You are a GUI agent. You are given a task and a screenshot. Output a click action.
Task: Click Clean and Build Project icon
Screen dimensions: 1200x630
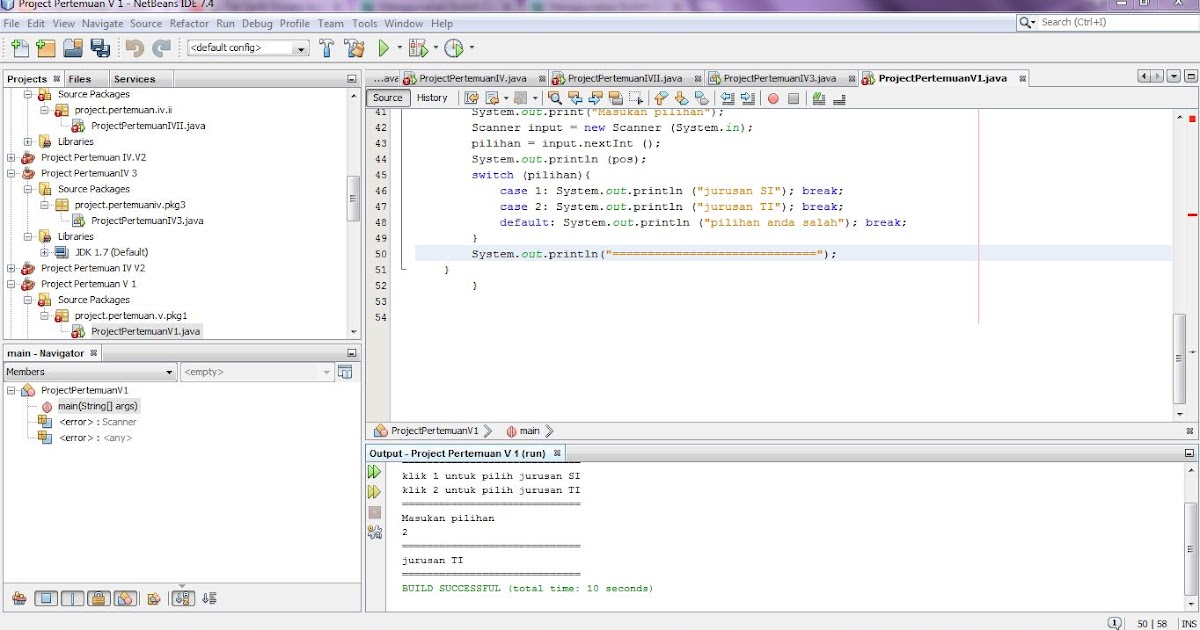click(x=354, y=48)
